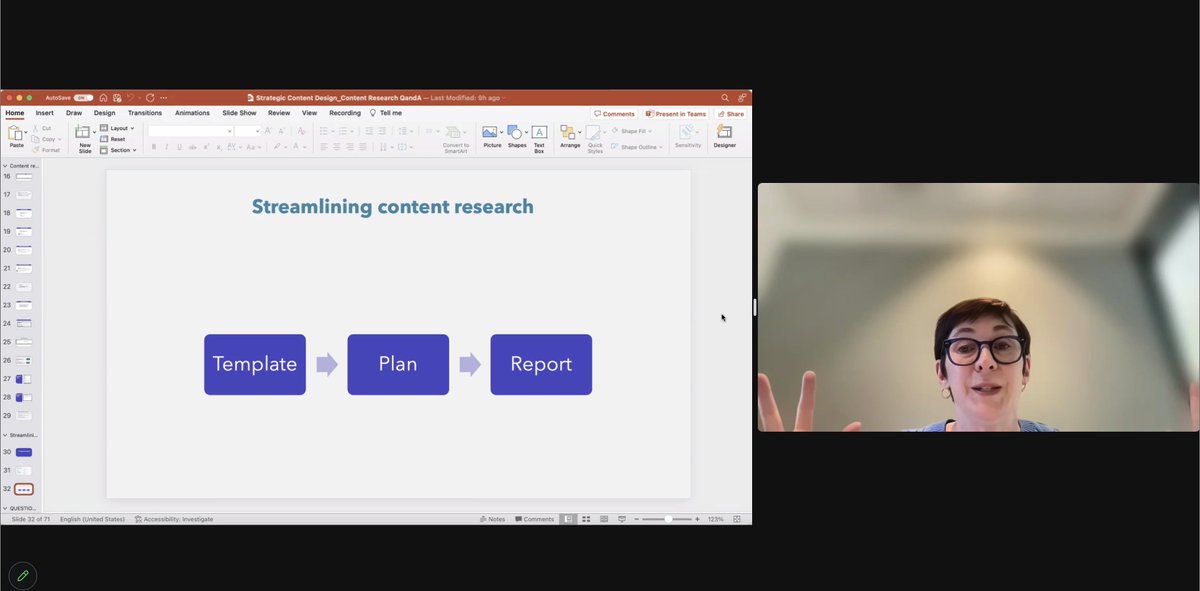Screen dimensions: 1200x591
Task: Expand the QUESTIO... section in slide panel
Action: coord(4,508)
